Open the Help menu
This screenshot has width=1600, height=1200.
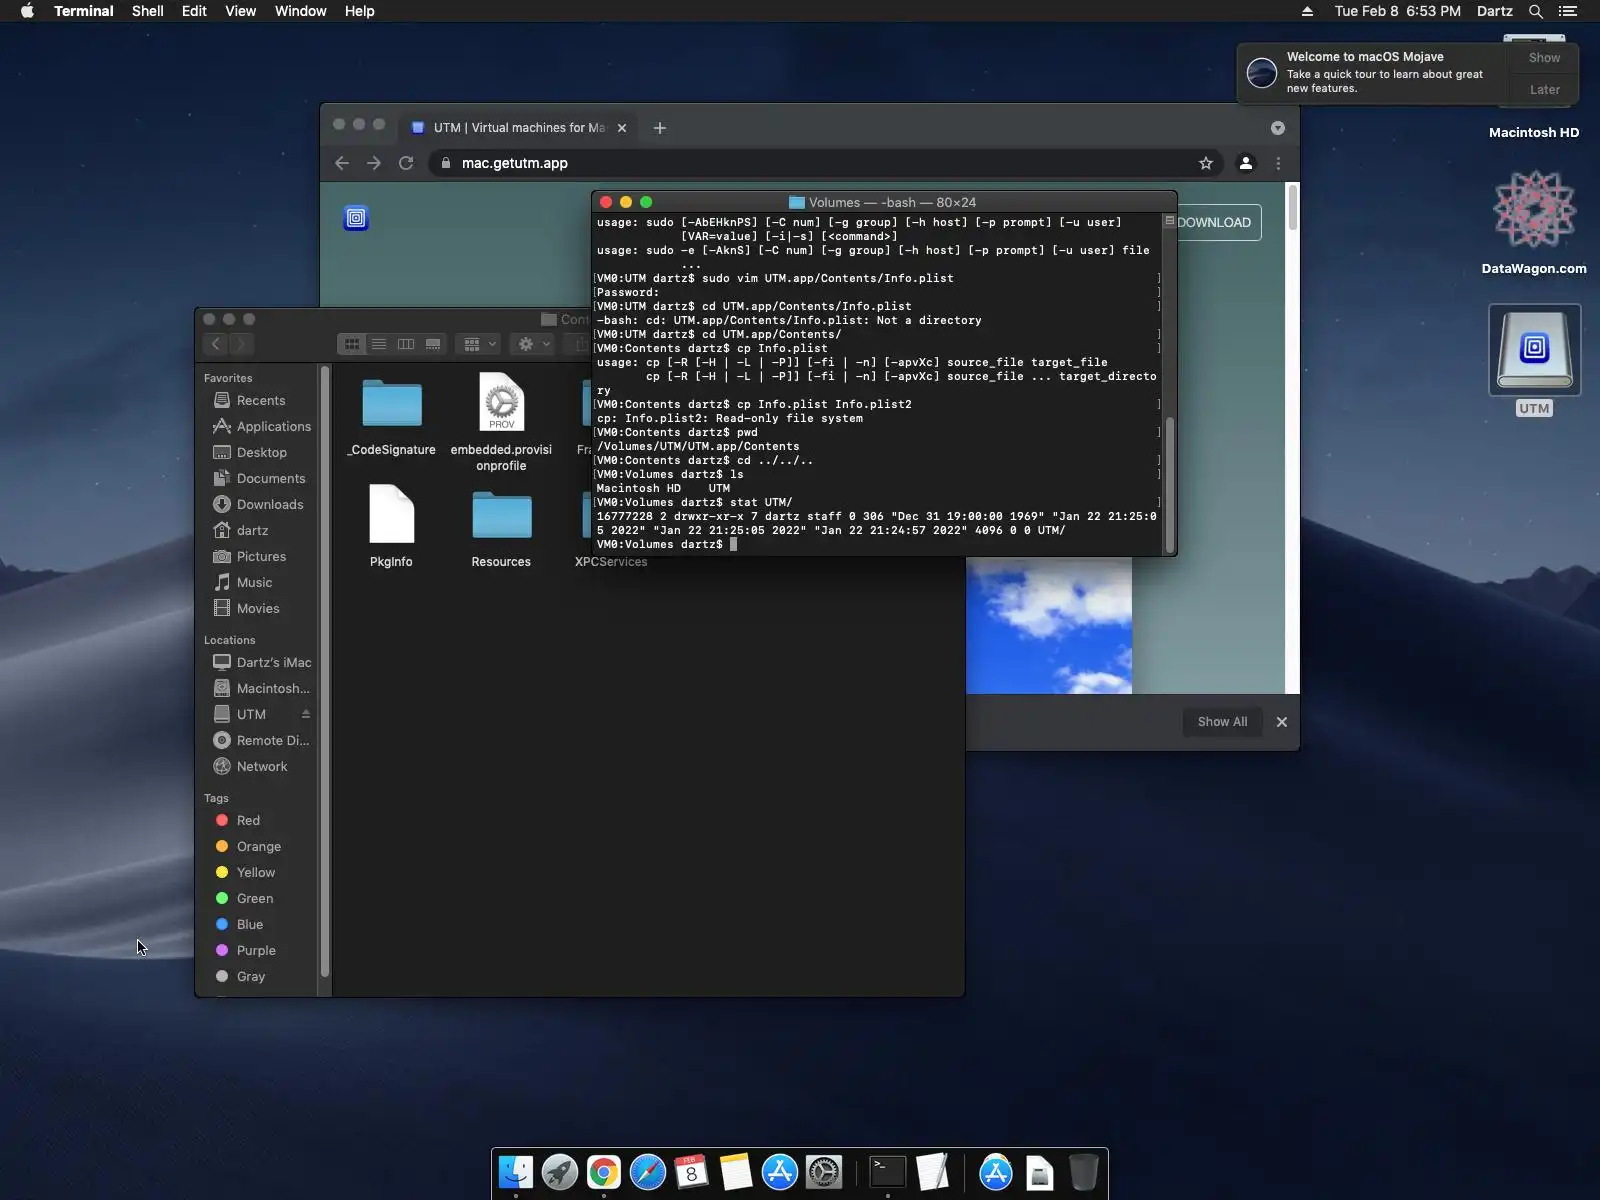click(359, 11)
